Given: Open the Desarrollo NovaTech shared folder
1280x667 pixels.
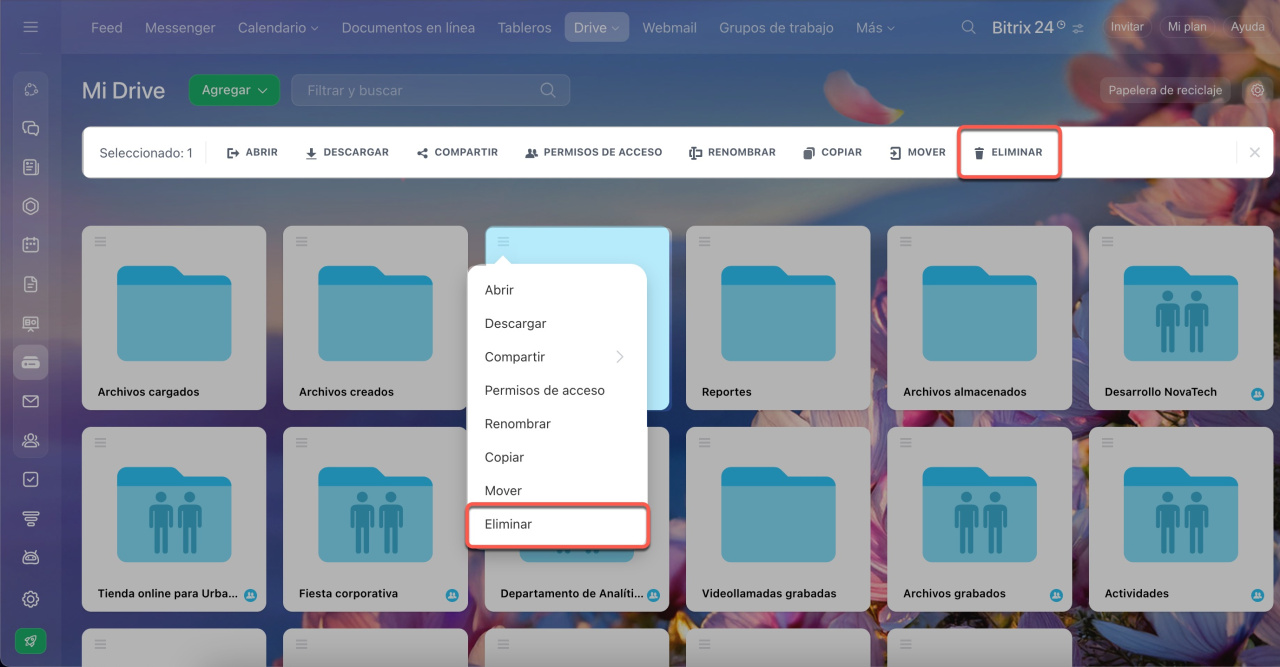Looking at the screenshot, I should 1181,318.
